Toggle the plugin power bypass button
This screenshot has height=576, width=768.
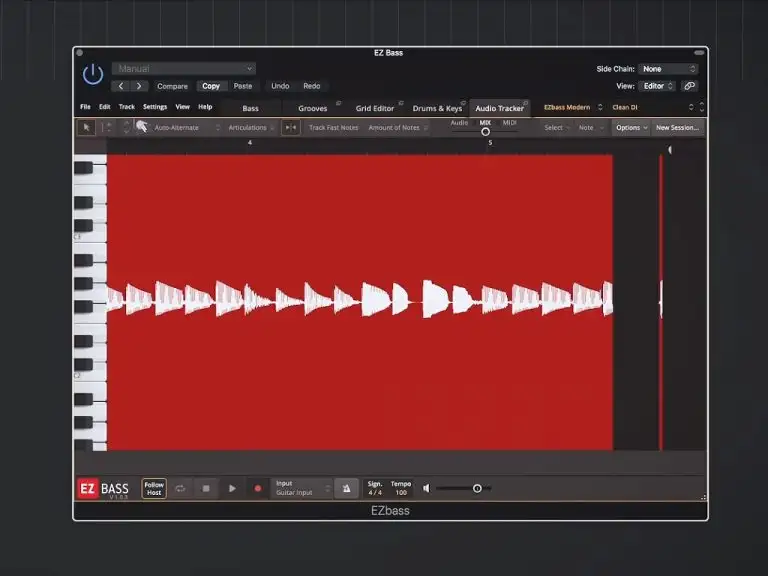[x=93, y=74]
